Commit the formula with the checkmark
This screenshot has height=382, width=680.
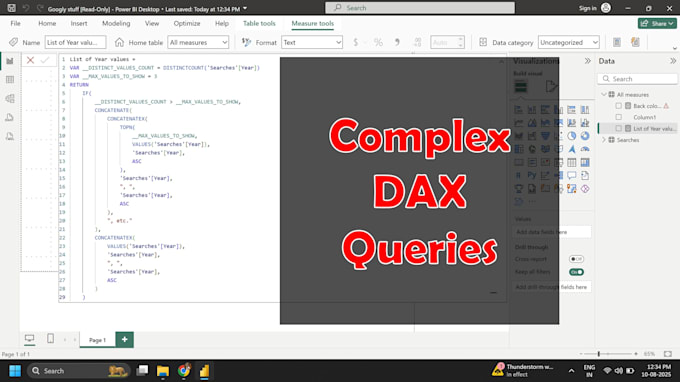coord(45,60)
